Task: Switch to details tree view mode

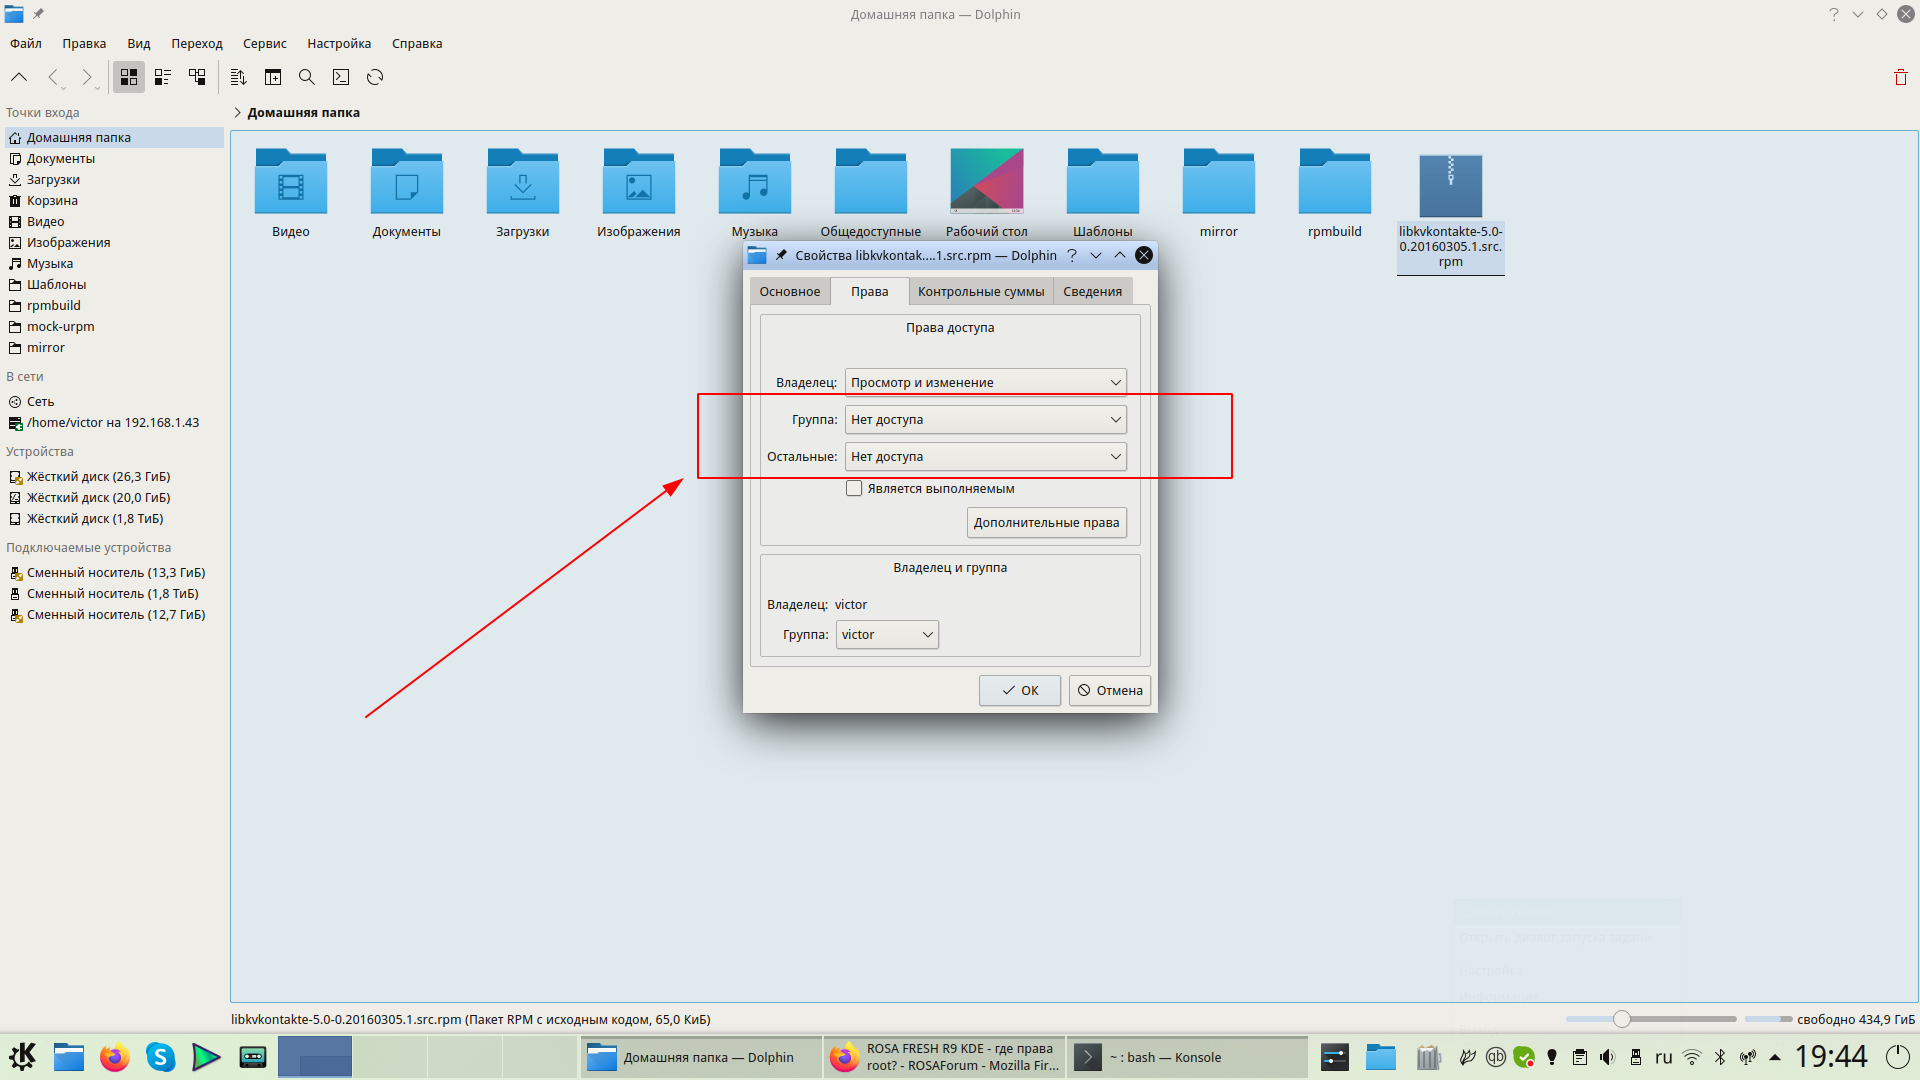Action: tap(197, 77)
